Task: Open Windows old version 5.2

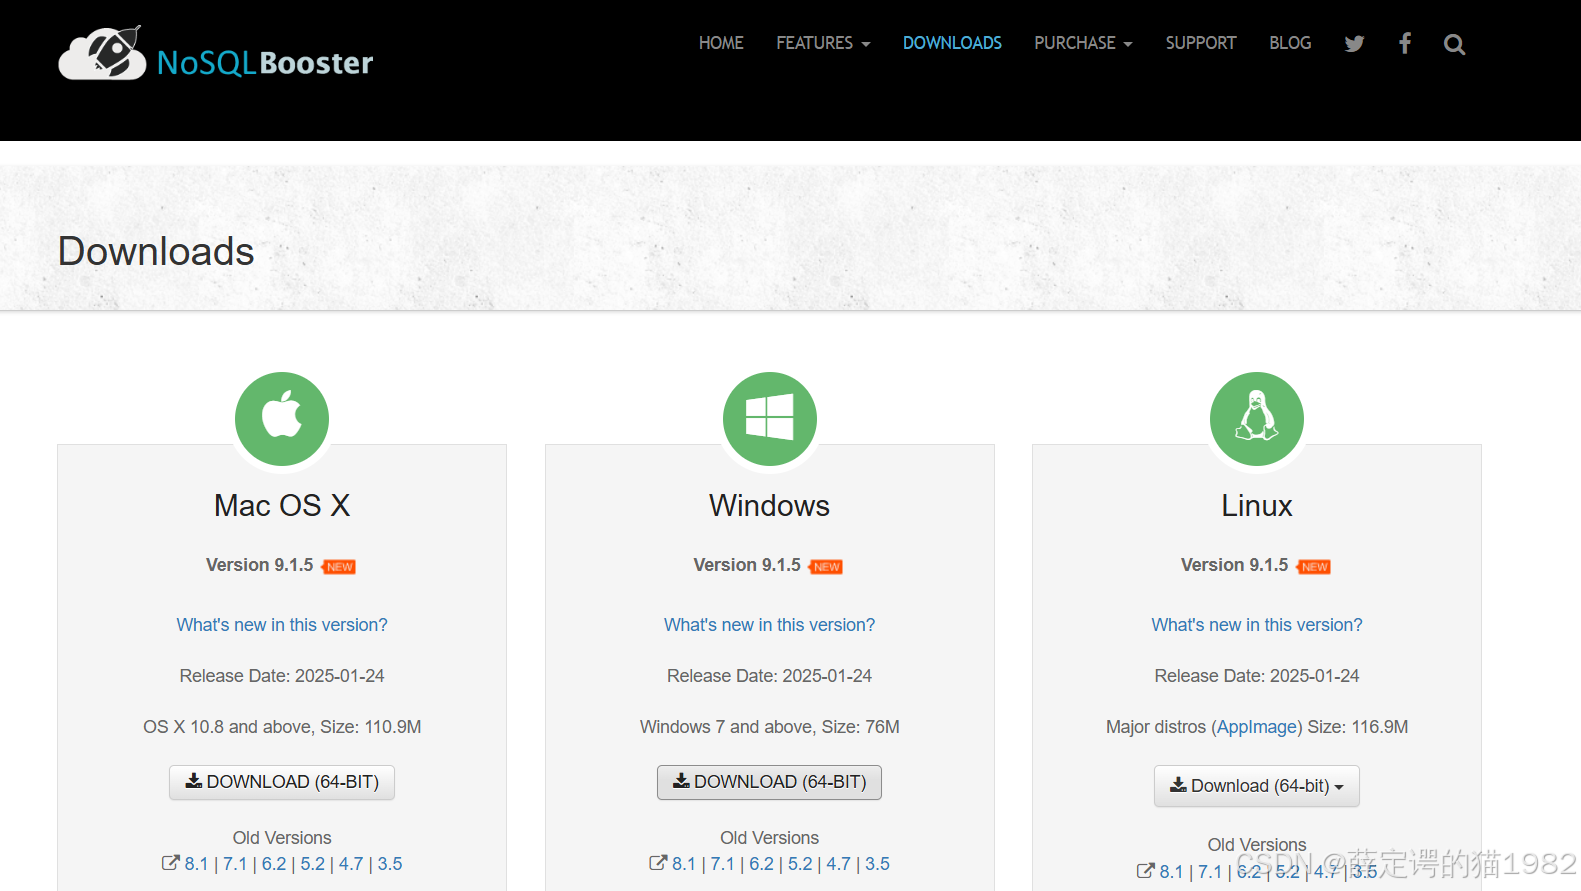Action: pyautogui.click(x=800, y=864)
